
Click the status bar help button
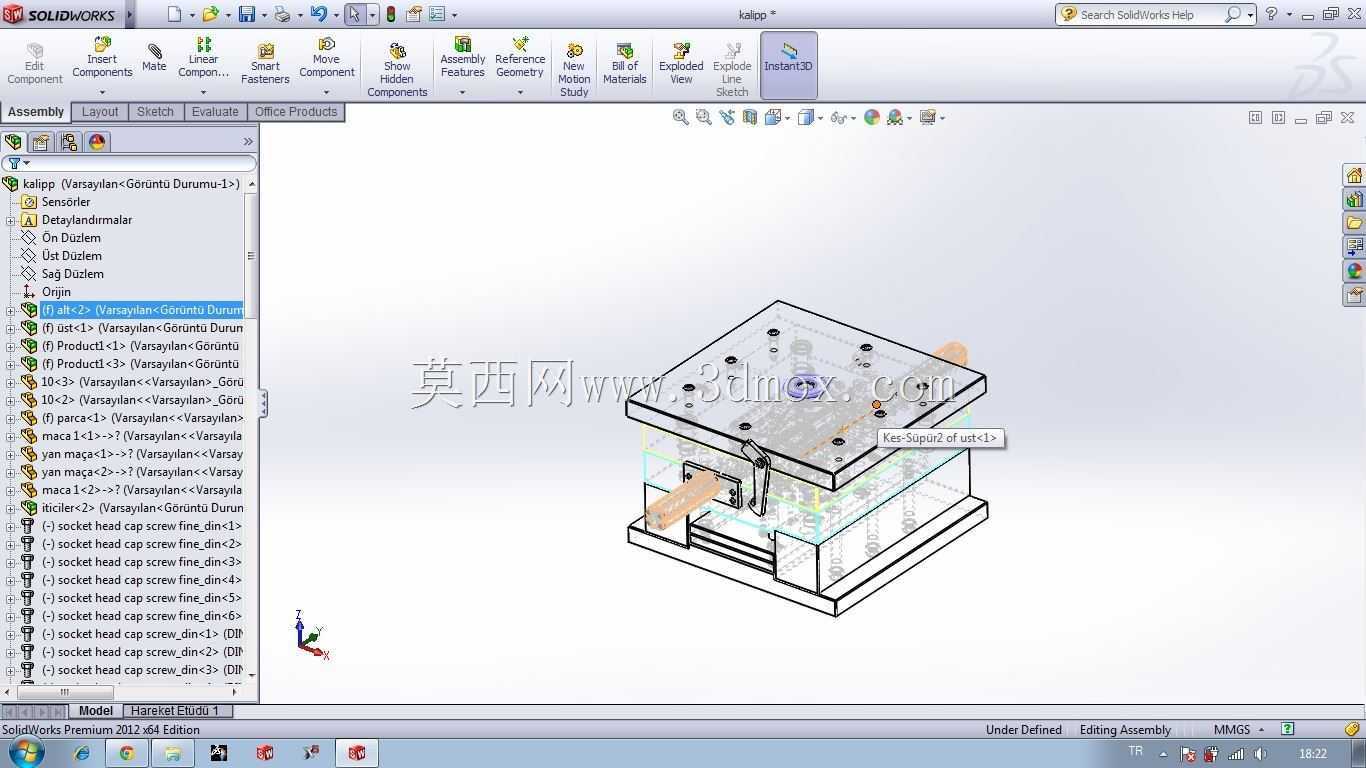1288,729
